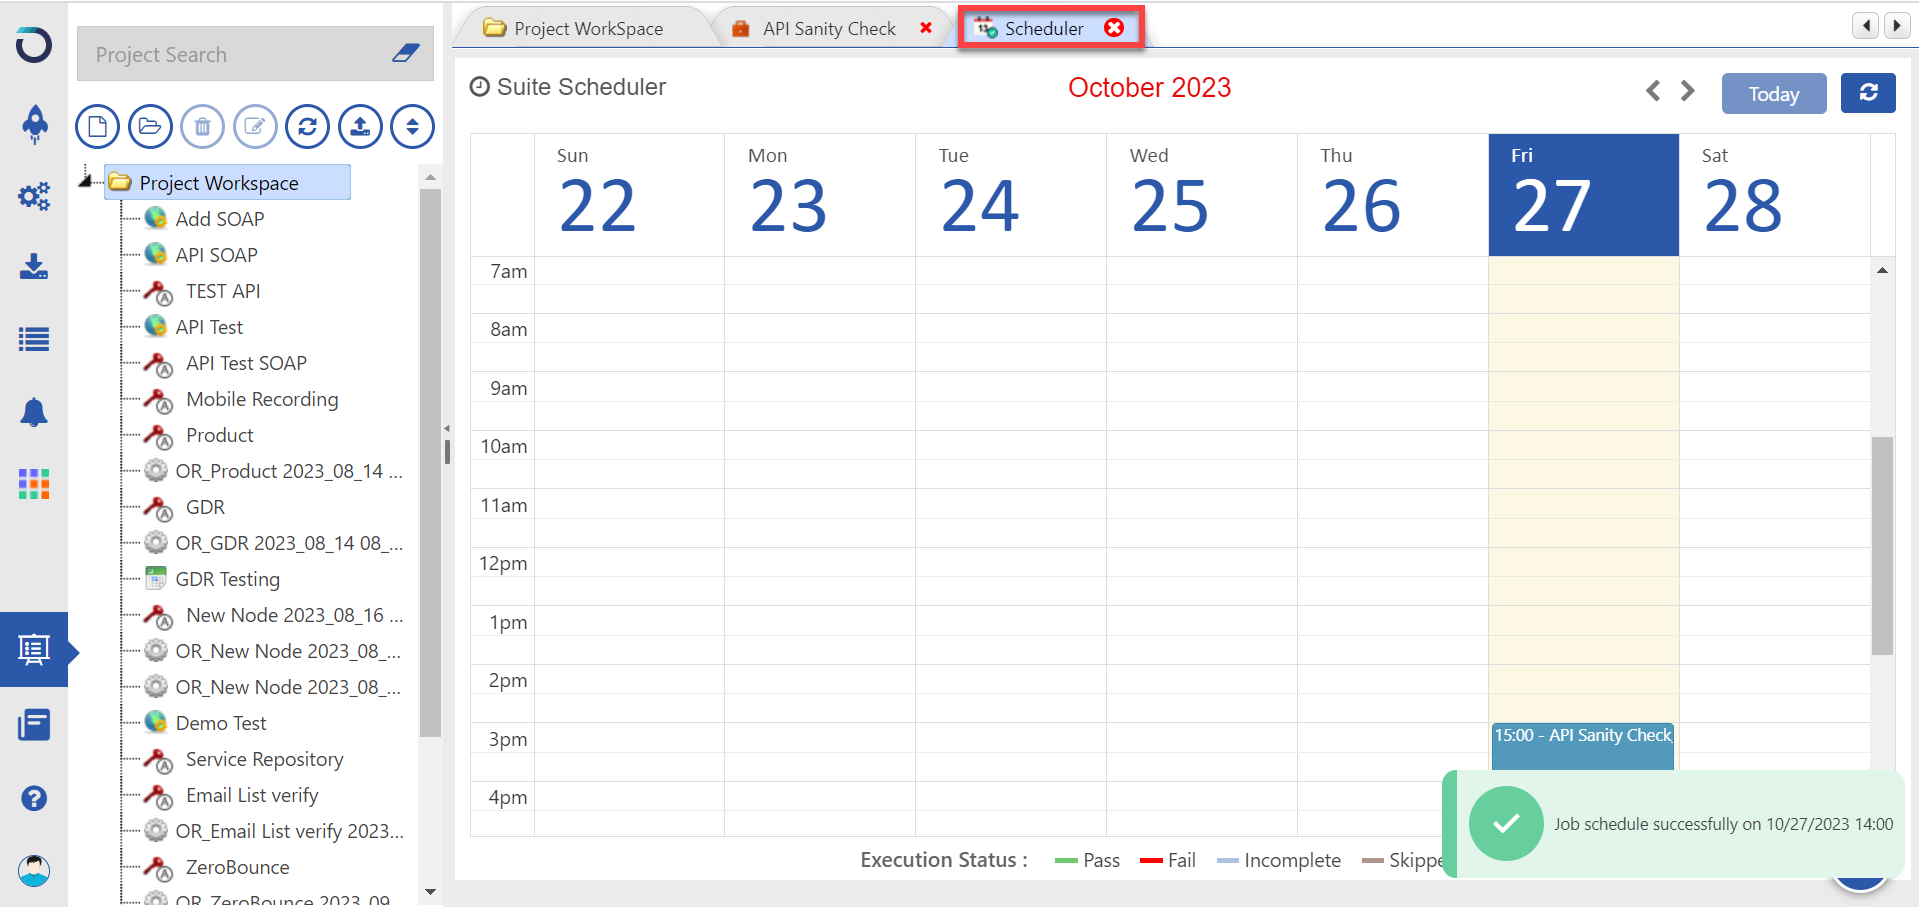Click the project tree scroll down arrow
The width and height of the screenshot is (1919, 907).
(430, 891)
